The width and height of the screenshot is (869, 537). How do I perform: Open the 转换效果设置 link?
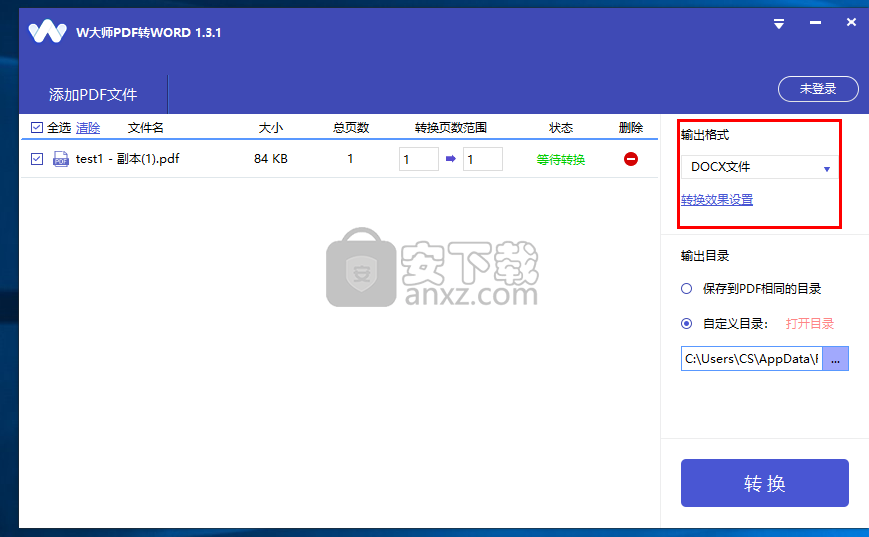tap(717, 200)
